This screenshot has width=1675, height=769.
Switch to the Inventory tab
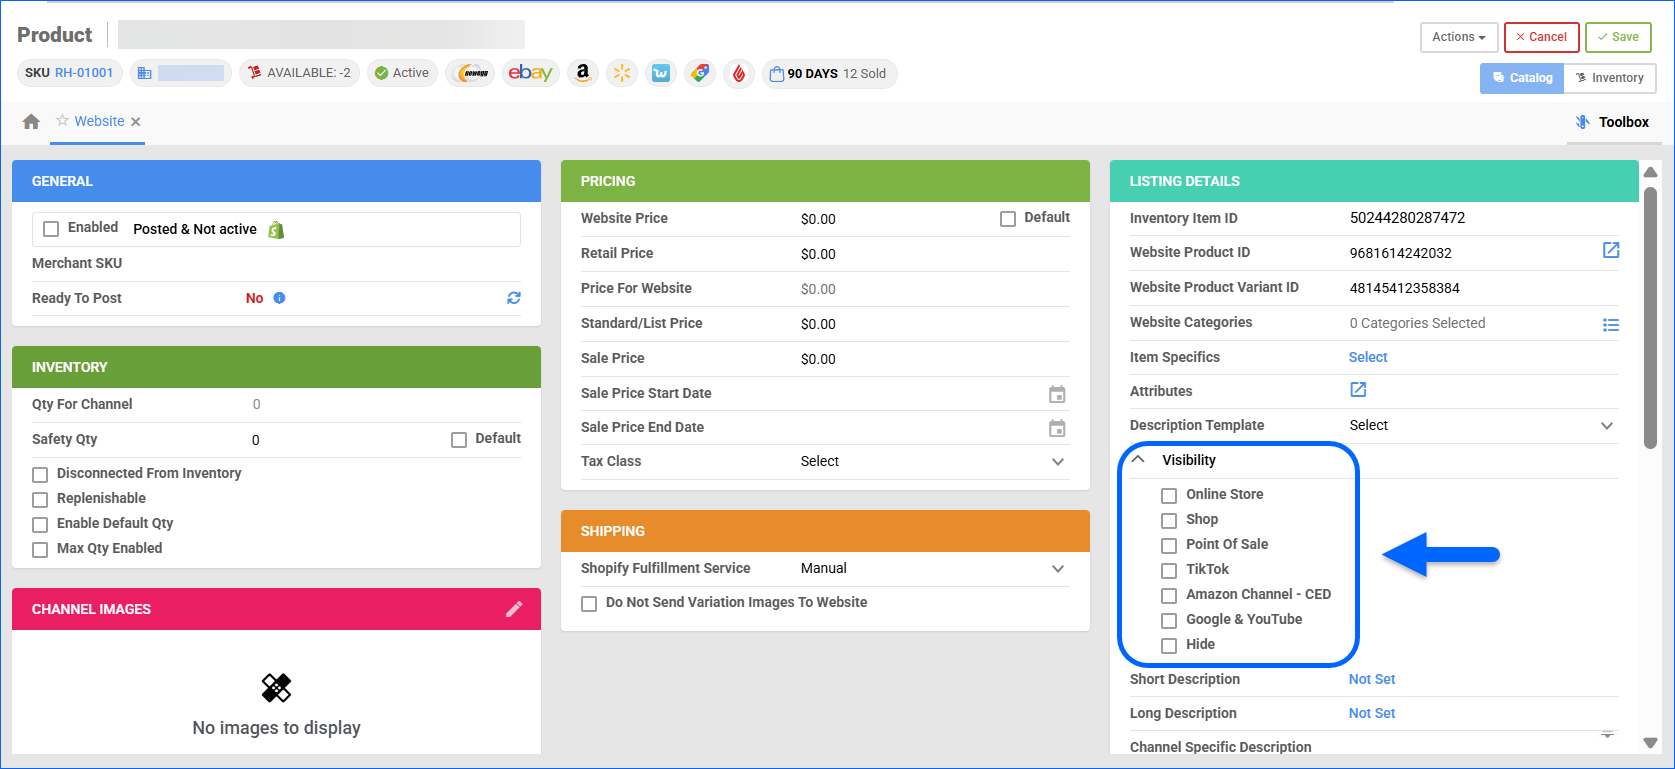click(1609, 78)
